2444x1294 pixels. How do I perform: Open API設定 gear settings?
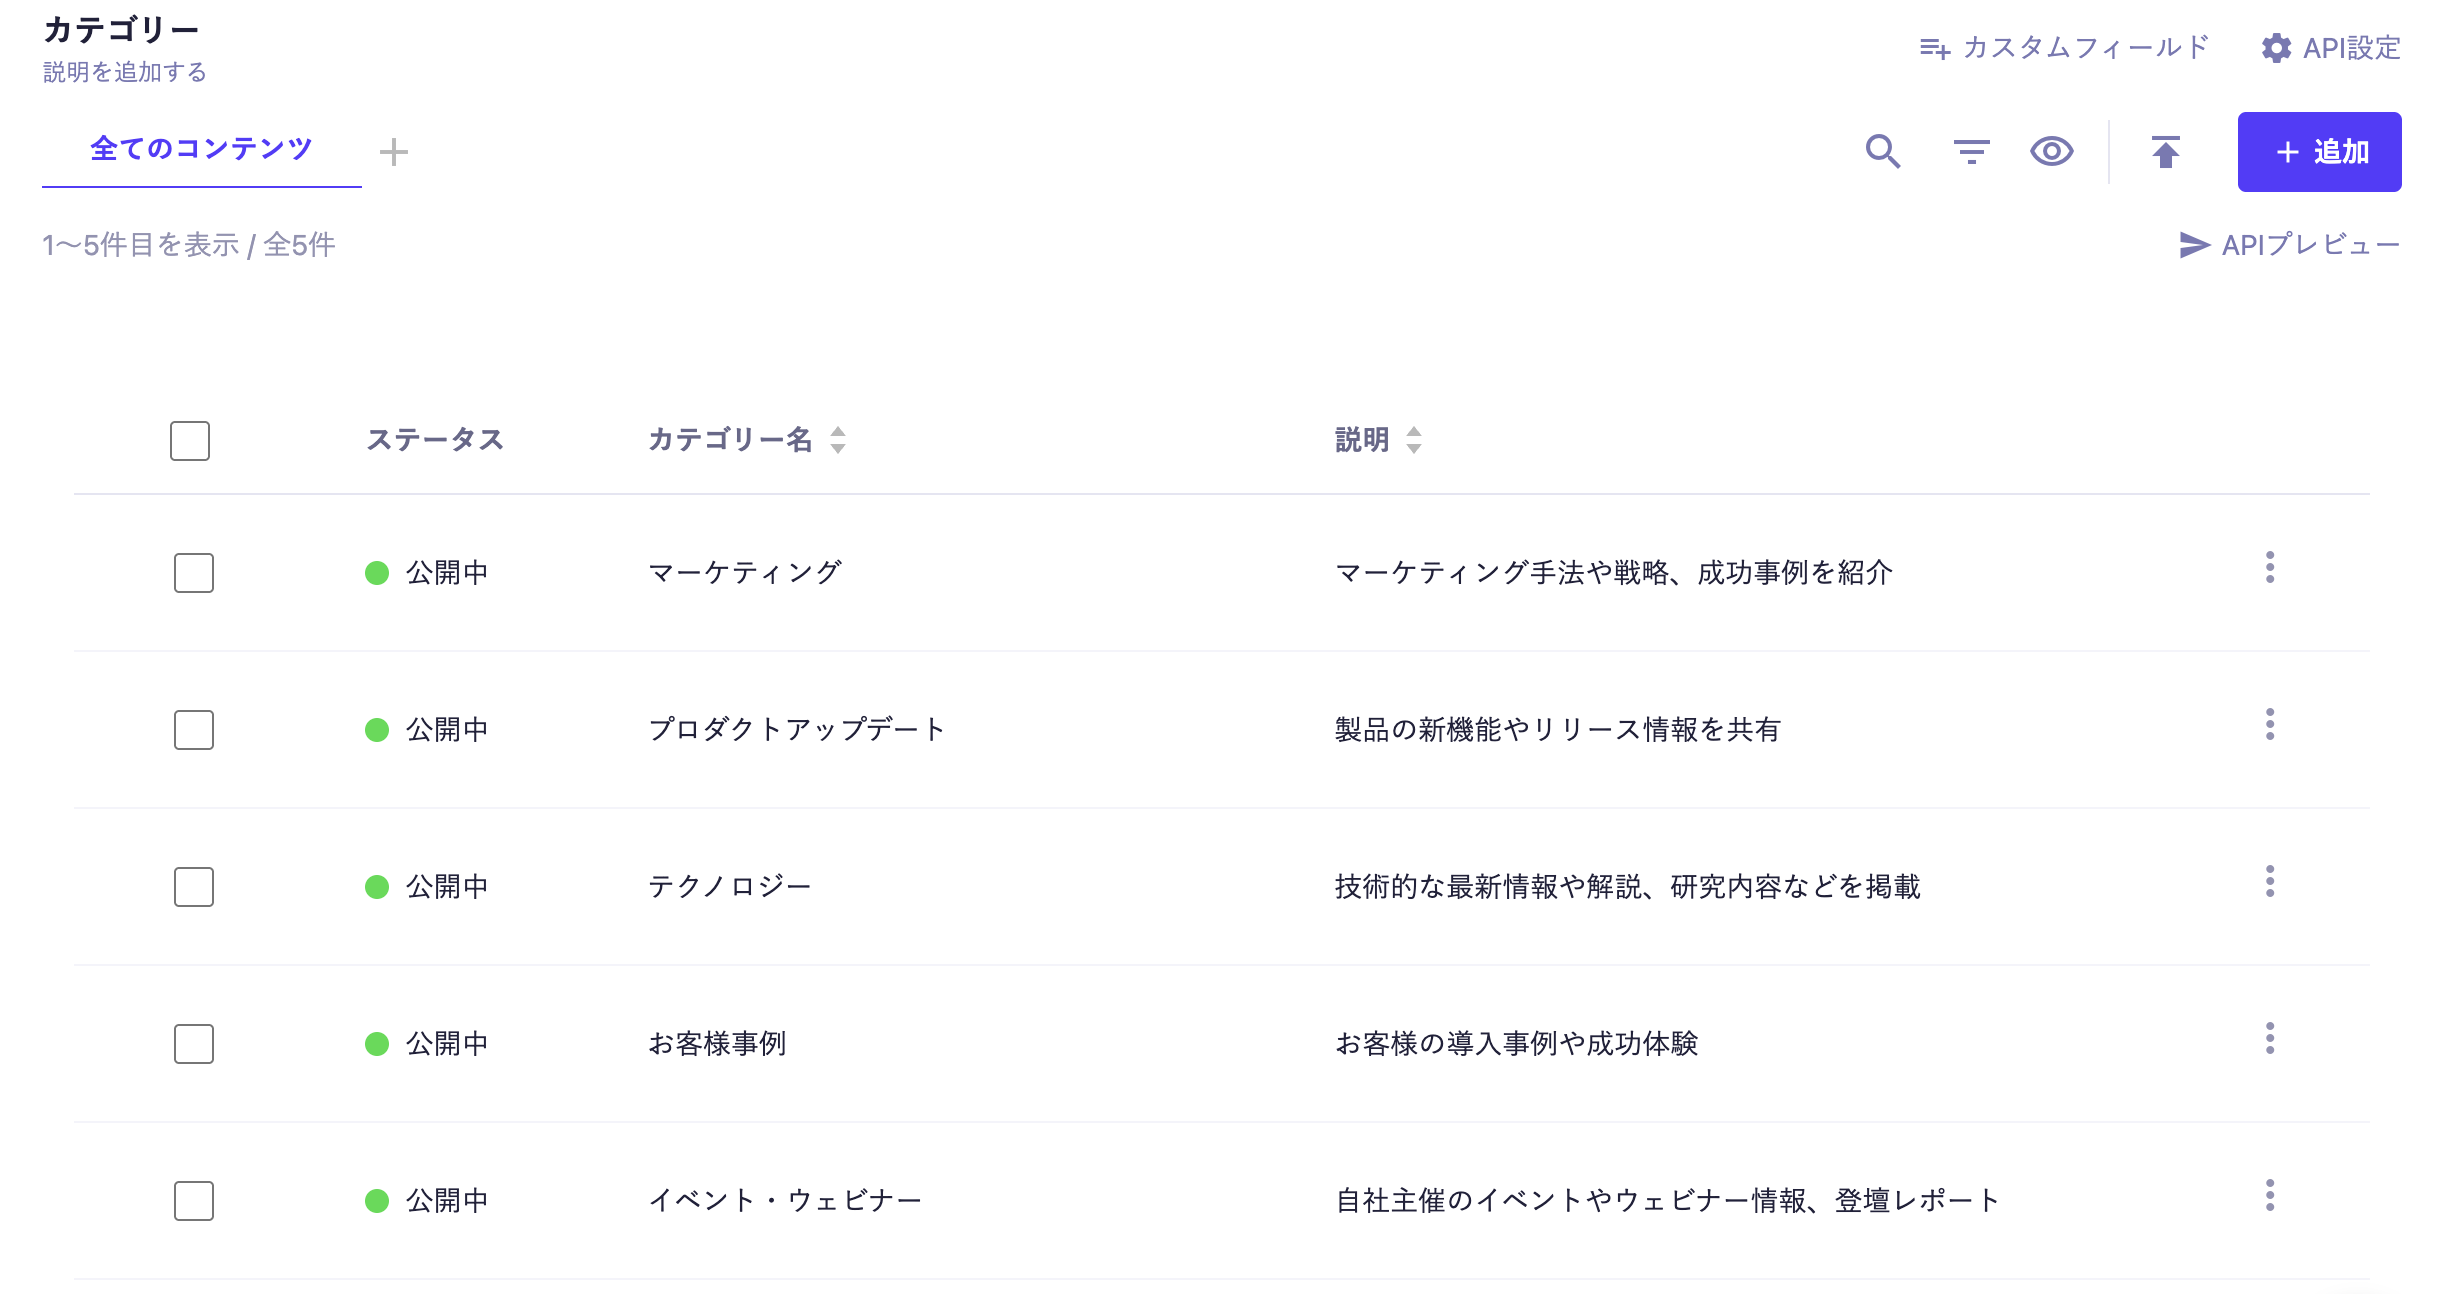tap(2330, 48)
